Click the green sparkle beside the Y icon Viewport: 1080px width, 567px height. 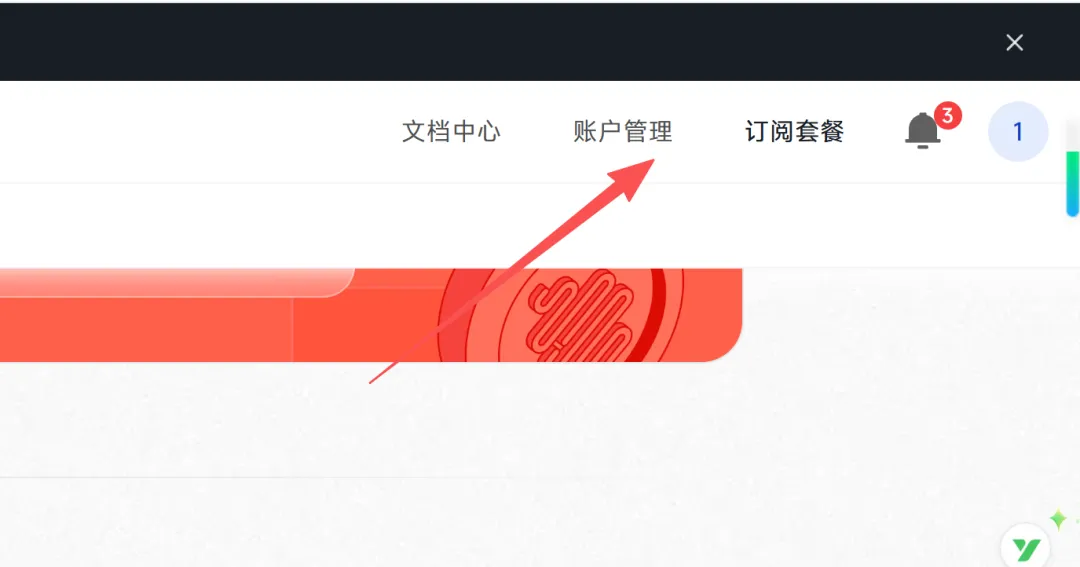[1058, 519]
